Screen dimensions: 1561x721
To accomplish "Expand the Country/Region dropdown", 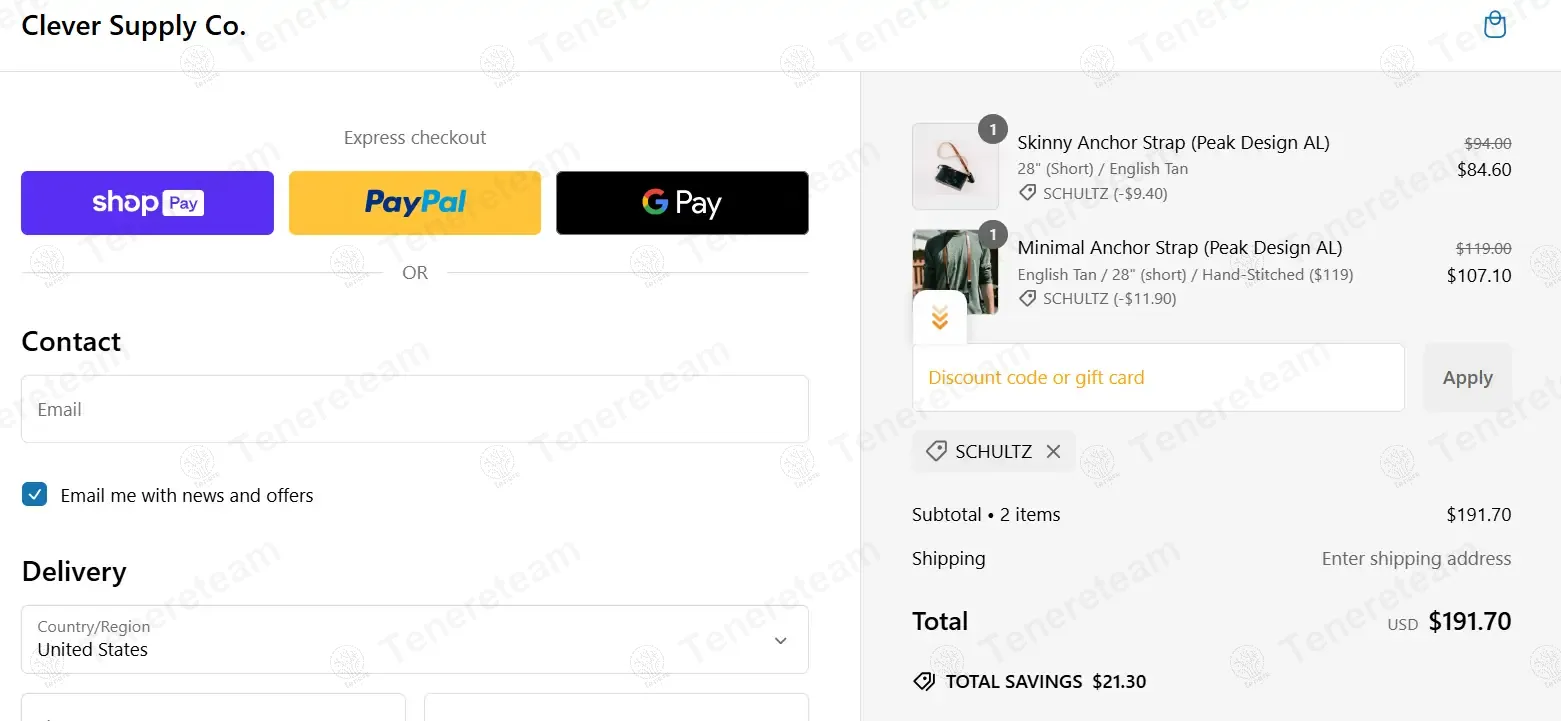I will 415,639.
